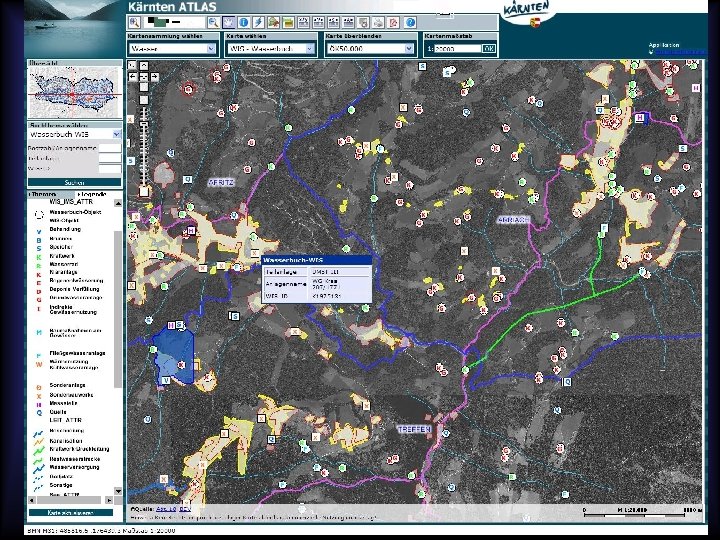Click Kanalisation entry in the legend
720x540 pixels.
66,441
